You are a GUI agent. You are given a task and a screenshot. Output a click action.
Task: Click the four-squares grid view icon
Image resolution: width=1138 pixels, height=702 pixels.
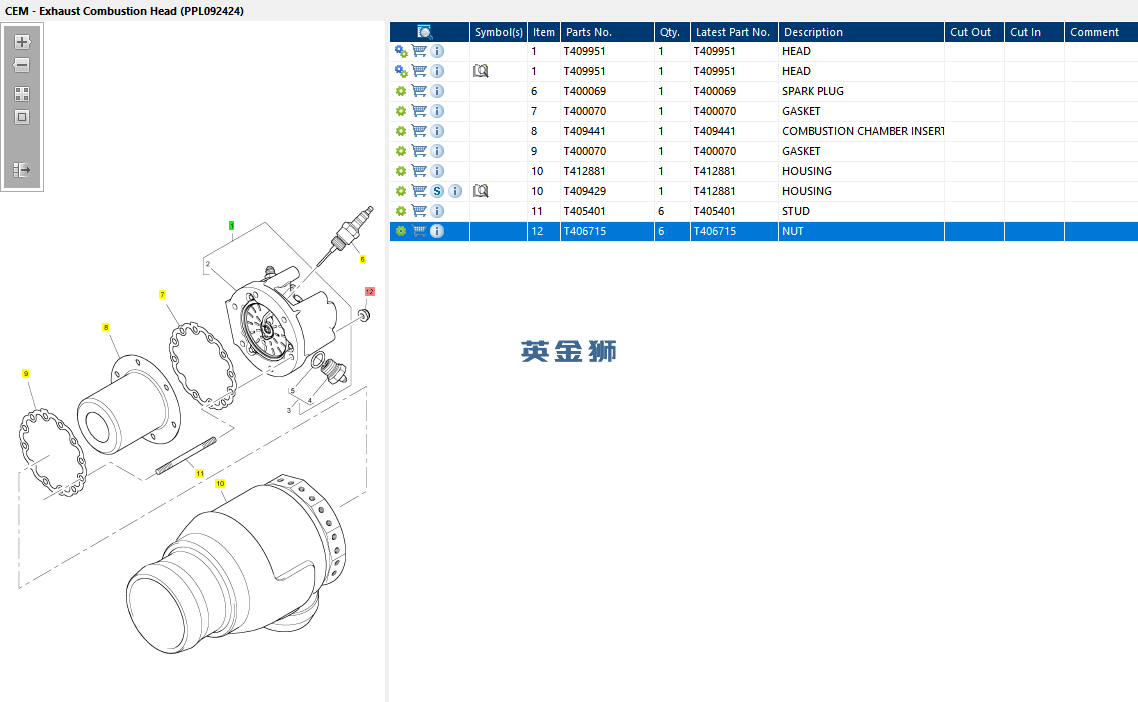pyautogui.click(x=22, y=94)
